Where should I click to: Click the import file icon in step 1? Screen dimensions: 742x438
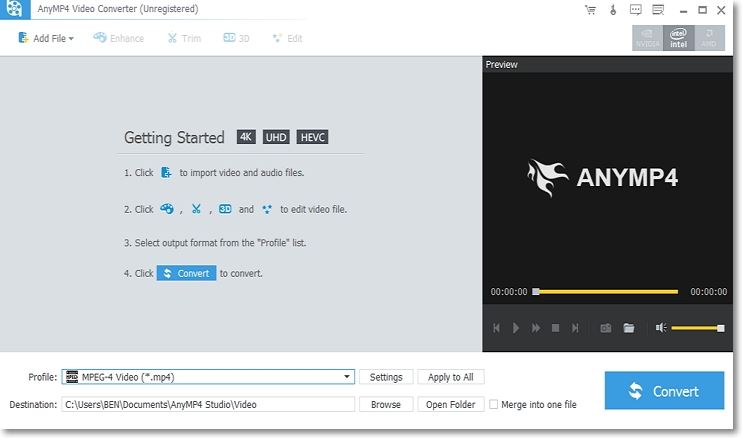click(166, 173)
